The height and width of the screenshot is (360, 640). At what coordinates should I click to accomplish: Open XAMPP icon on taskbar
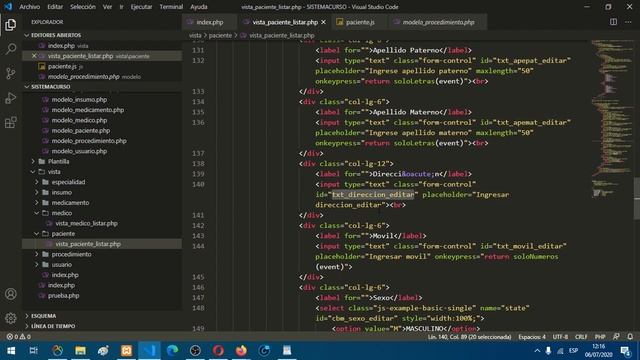click(x=127, y=351)
